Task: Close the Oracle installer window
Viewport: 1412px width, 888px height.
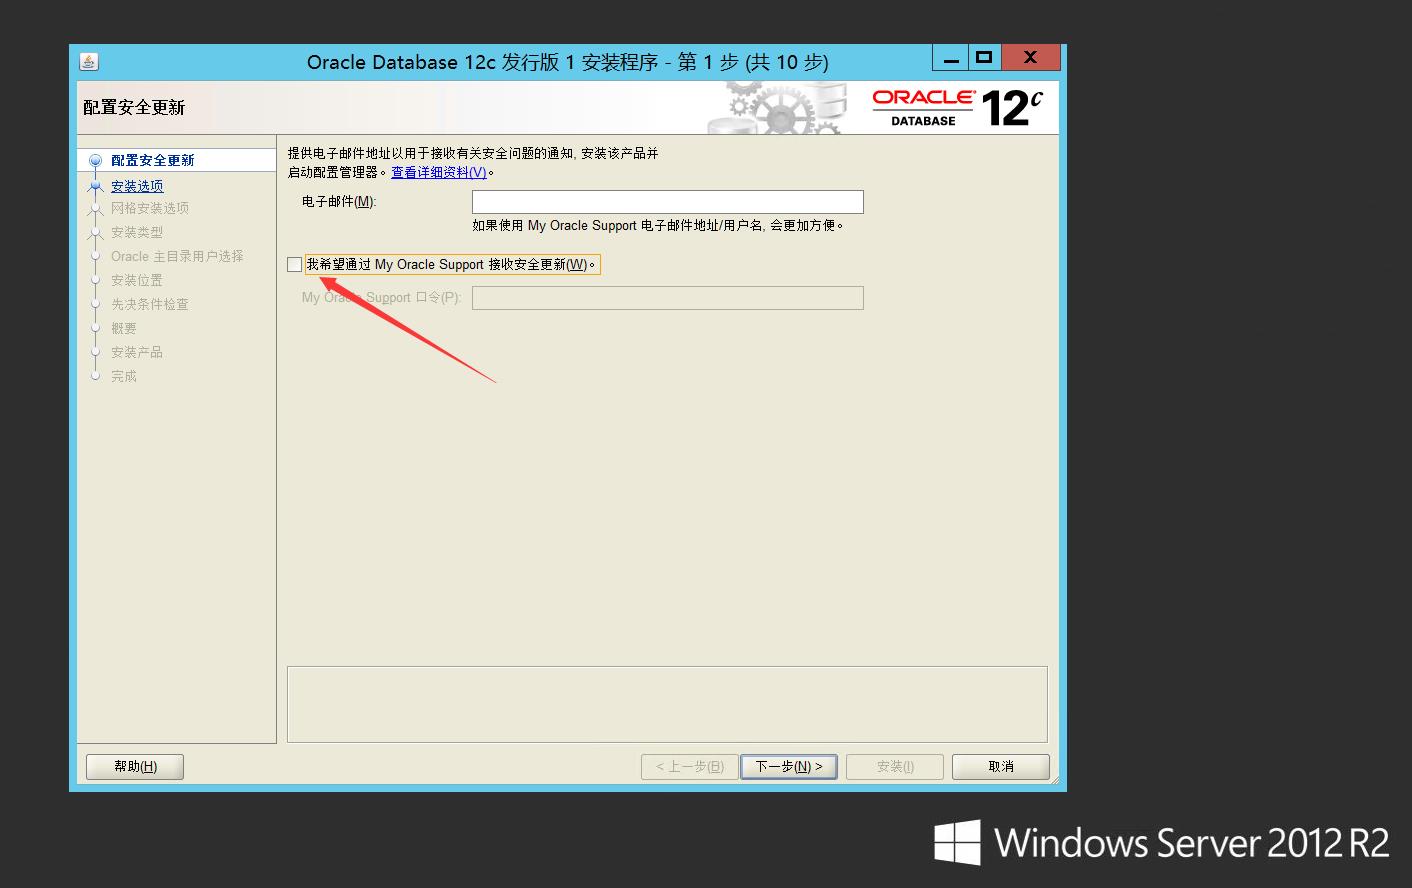Action: (1031, 58)
